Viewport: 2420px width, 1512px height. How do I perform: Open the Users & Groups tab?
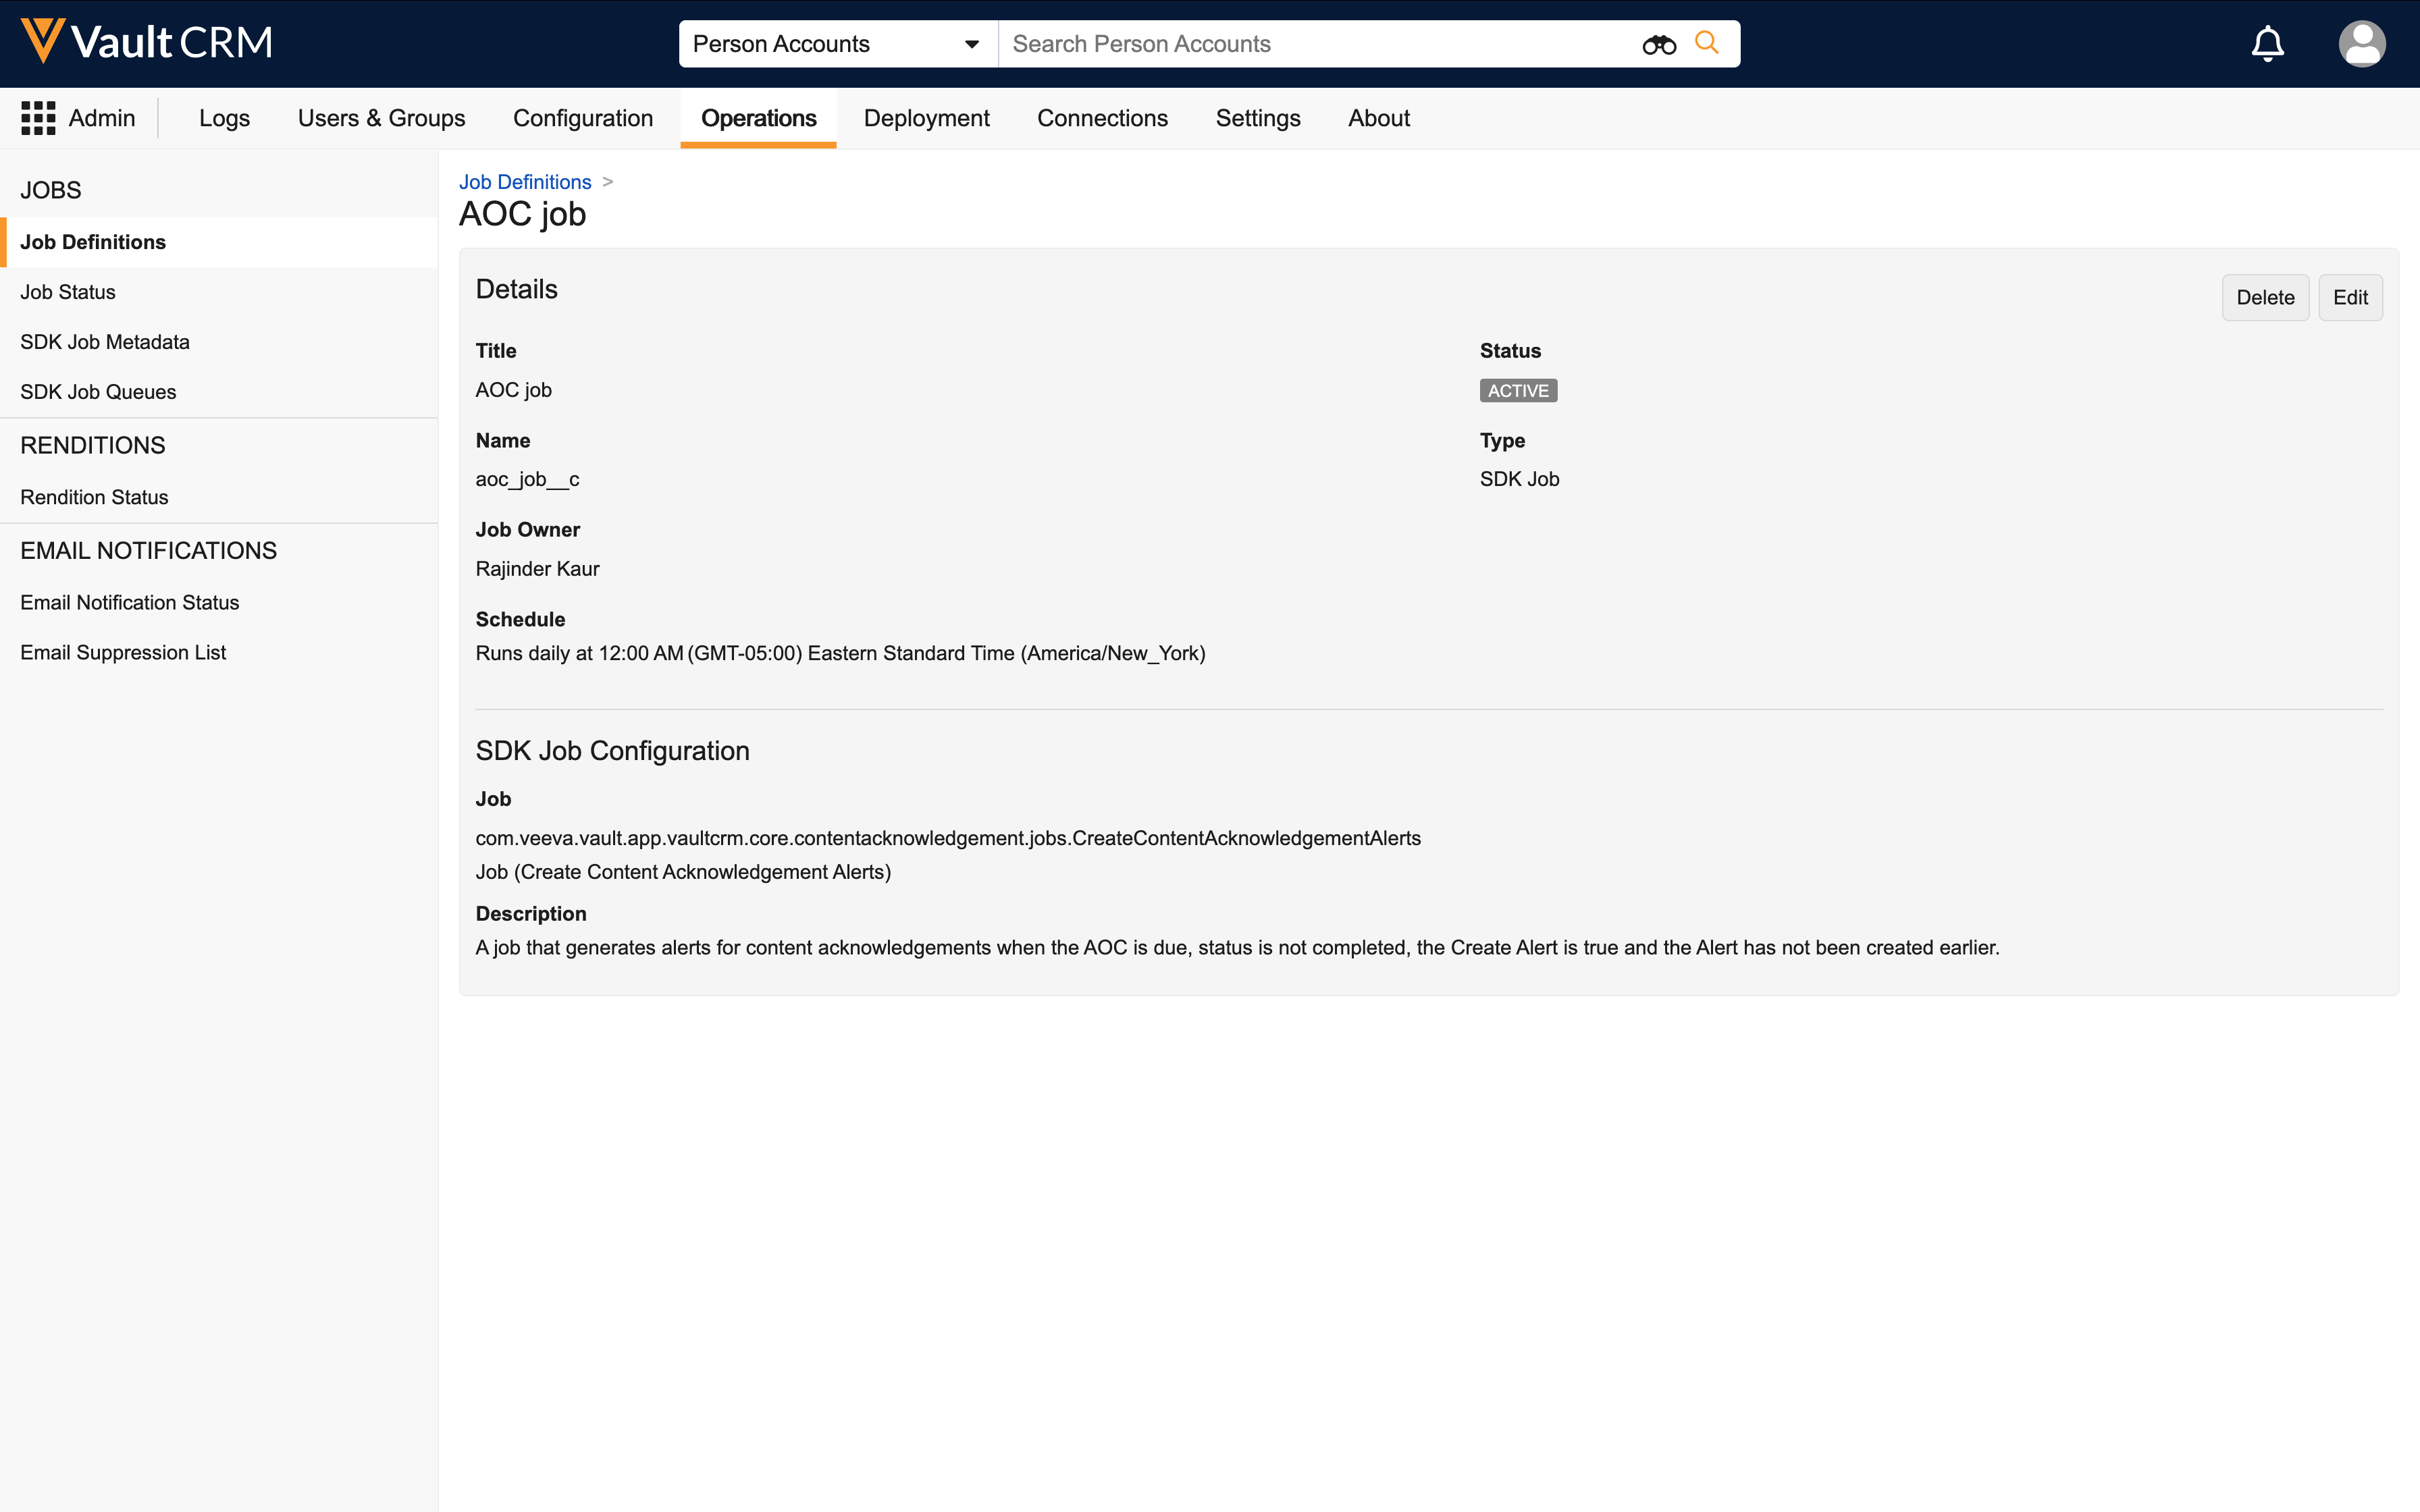[381, 118]
